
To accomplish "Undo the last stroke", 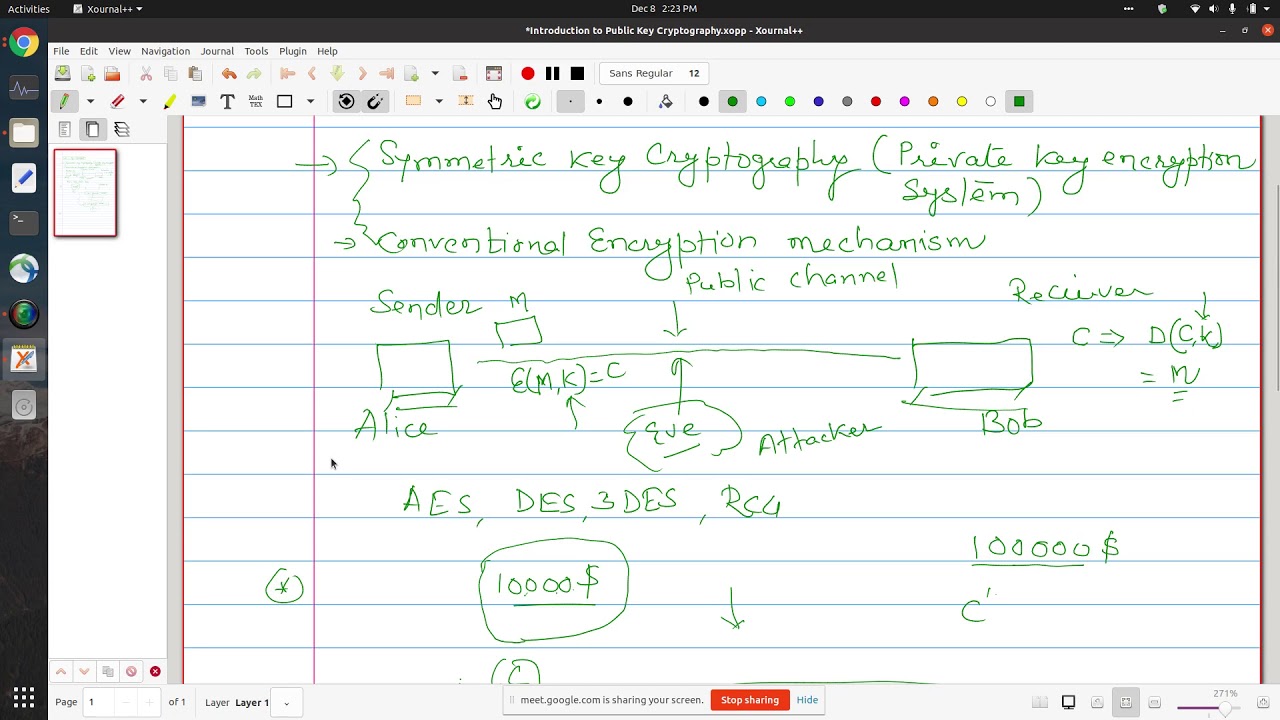I will point(229,73).
